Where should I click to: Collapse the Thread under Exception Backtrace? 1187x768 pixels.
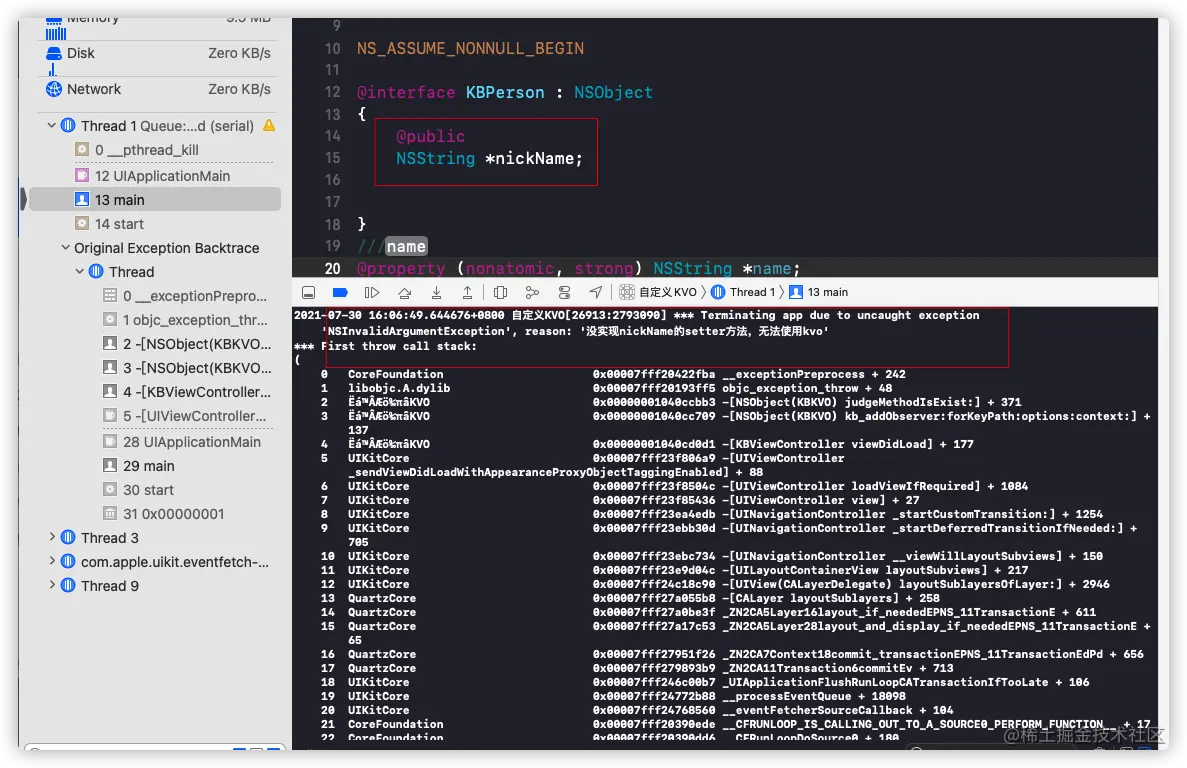pos(79,272)
